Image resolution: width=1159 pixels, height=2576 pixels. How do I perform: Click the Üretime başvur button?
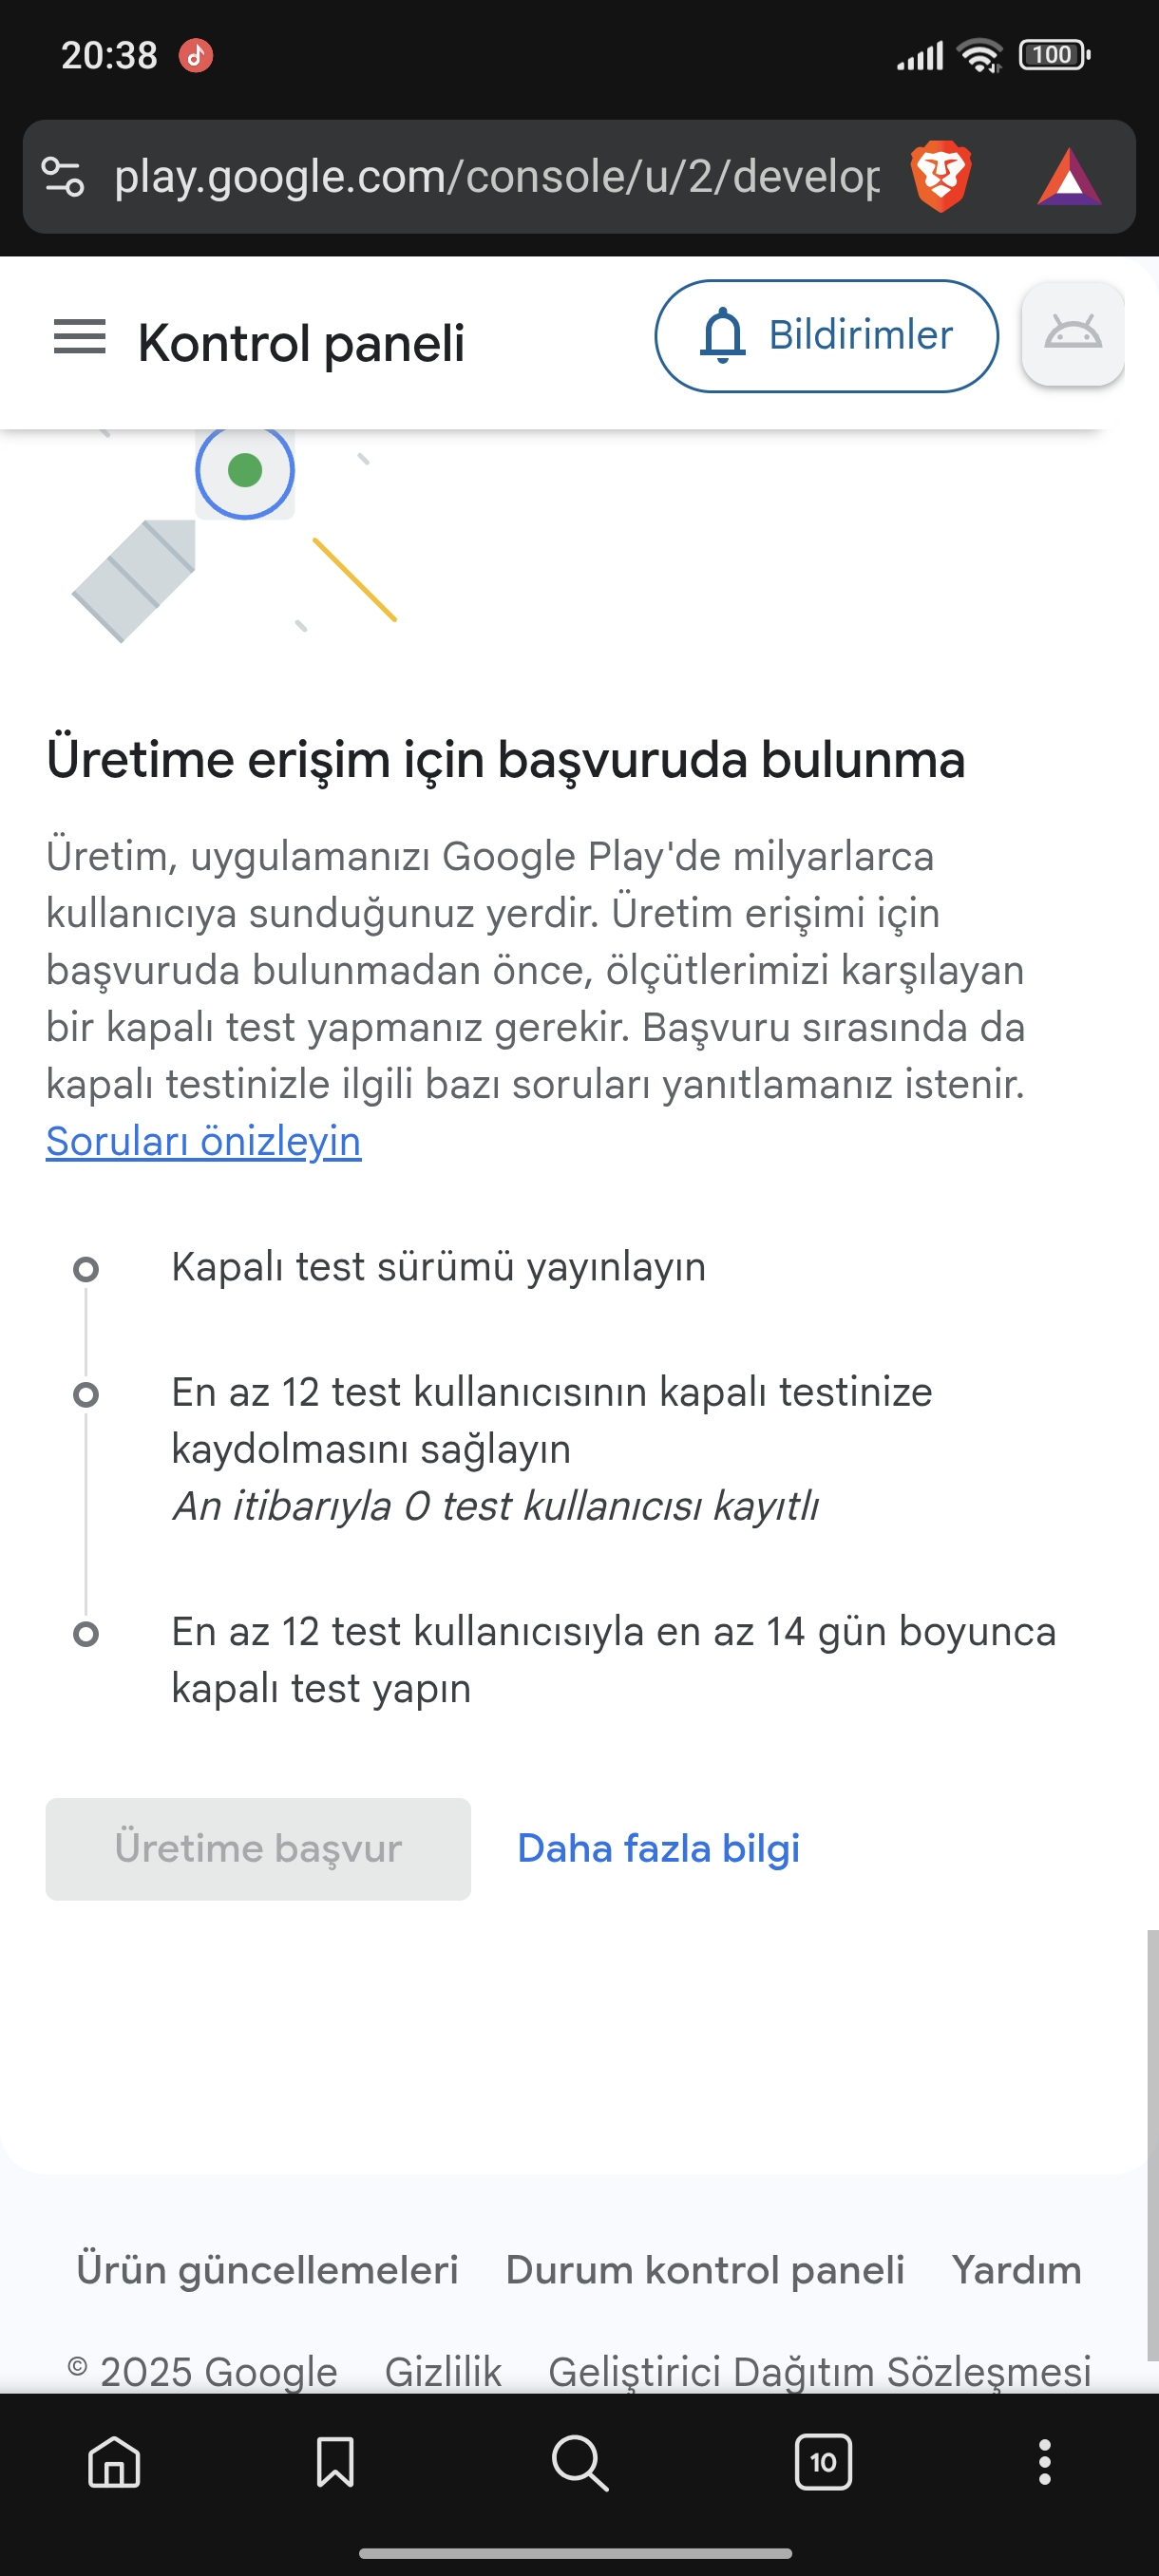point(258,1849)
